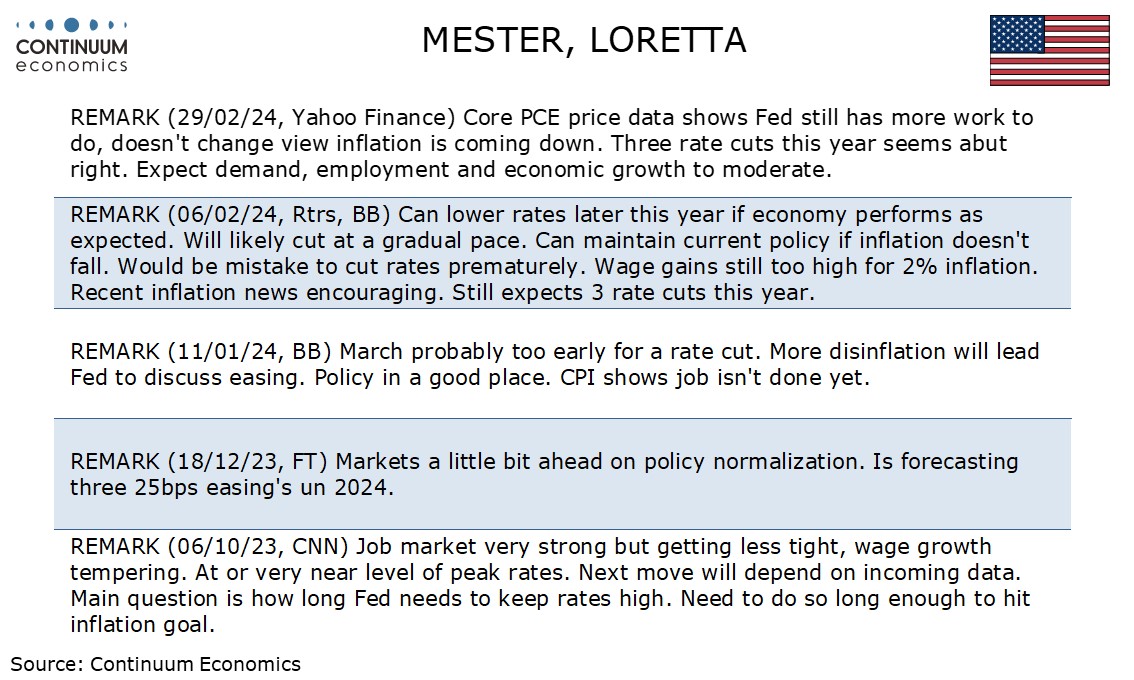Click the United States flag image
This screenshot has width=1134, height=680.
point(1049,50)
